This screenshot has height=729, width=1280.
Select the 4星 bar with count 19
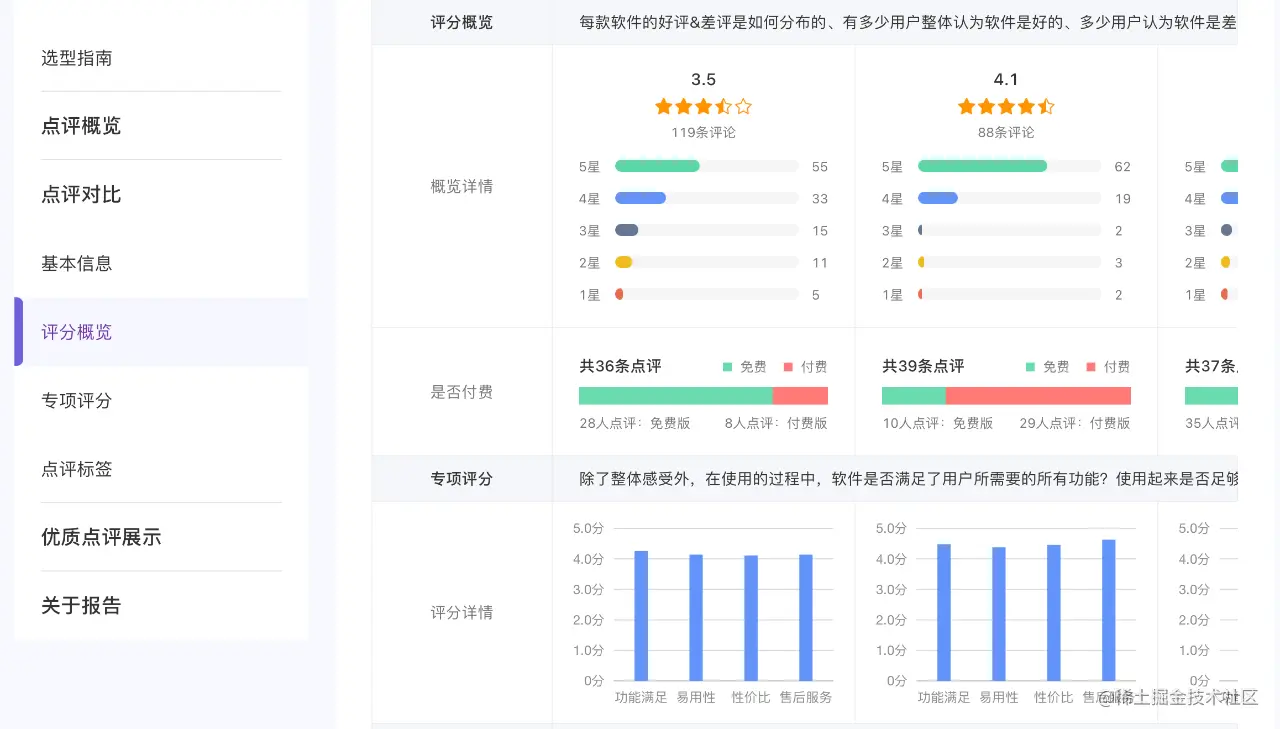tap(1009, 198)
